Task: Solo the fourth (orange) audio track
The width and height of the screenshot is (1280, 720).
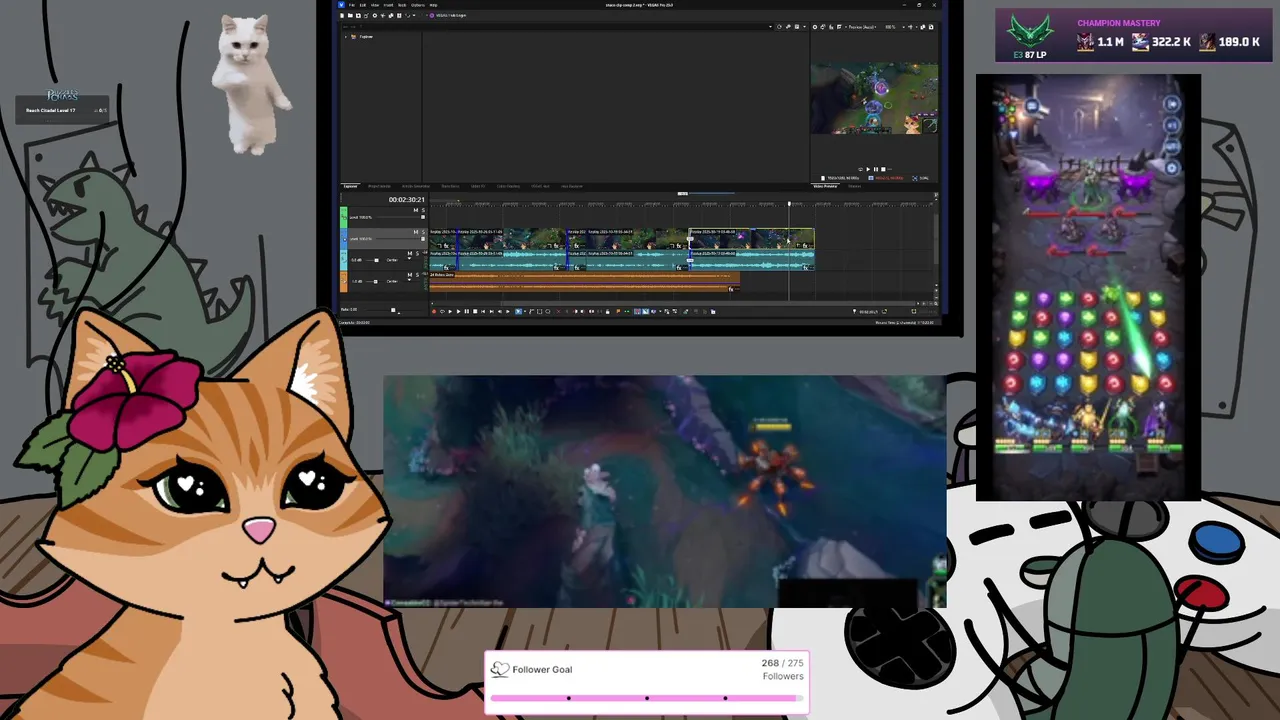Action: click(417, 275)
